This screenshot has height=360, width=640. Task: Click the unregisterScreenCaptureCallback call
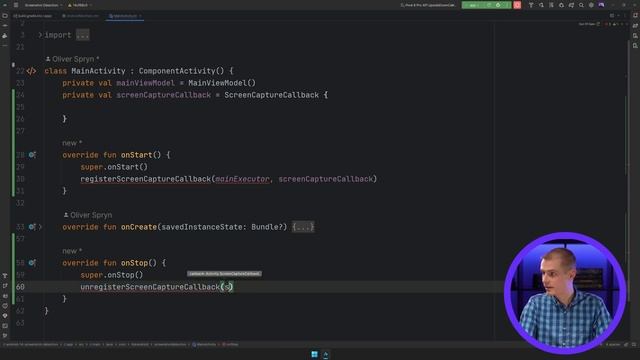point(150,287)
